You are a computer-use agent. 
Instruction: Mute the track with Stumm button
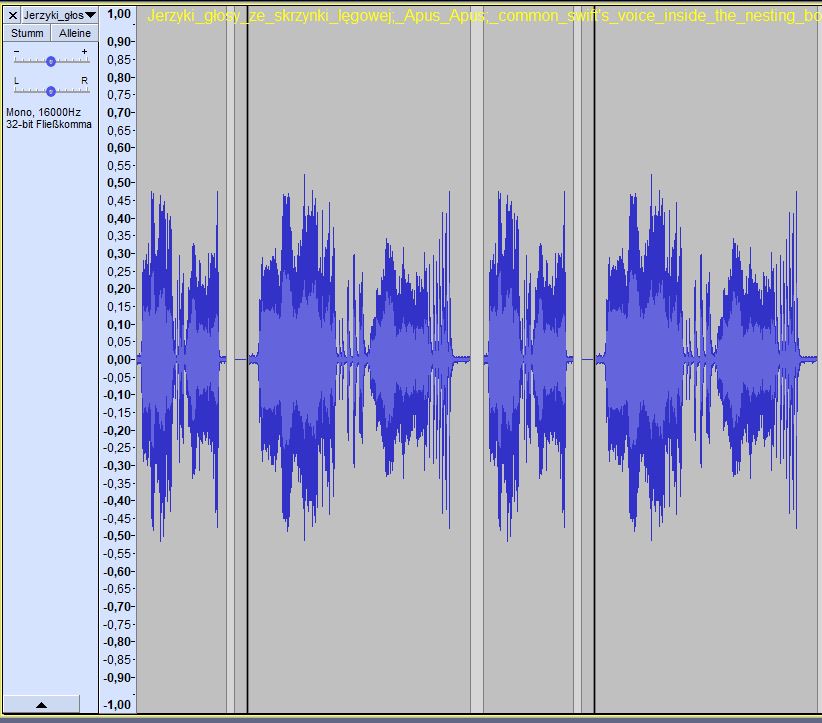pos(27,33)
